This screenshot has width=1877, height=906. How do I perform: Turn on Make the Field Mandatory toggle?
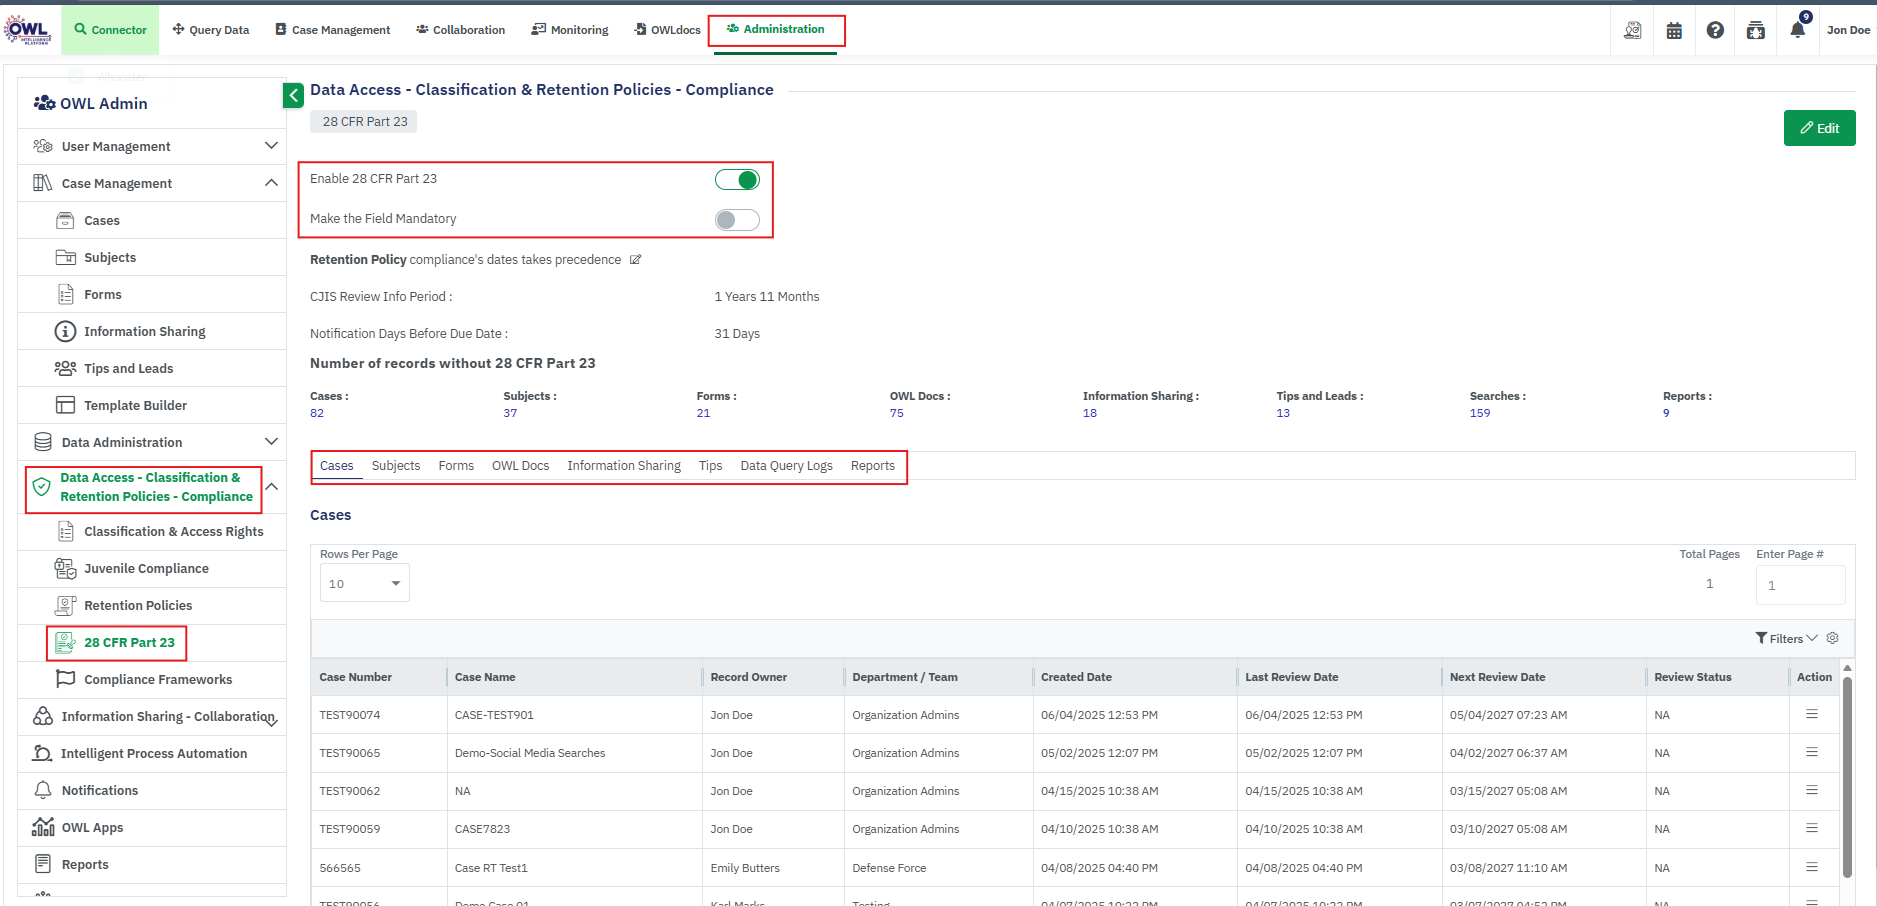(x=737, y=220)
